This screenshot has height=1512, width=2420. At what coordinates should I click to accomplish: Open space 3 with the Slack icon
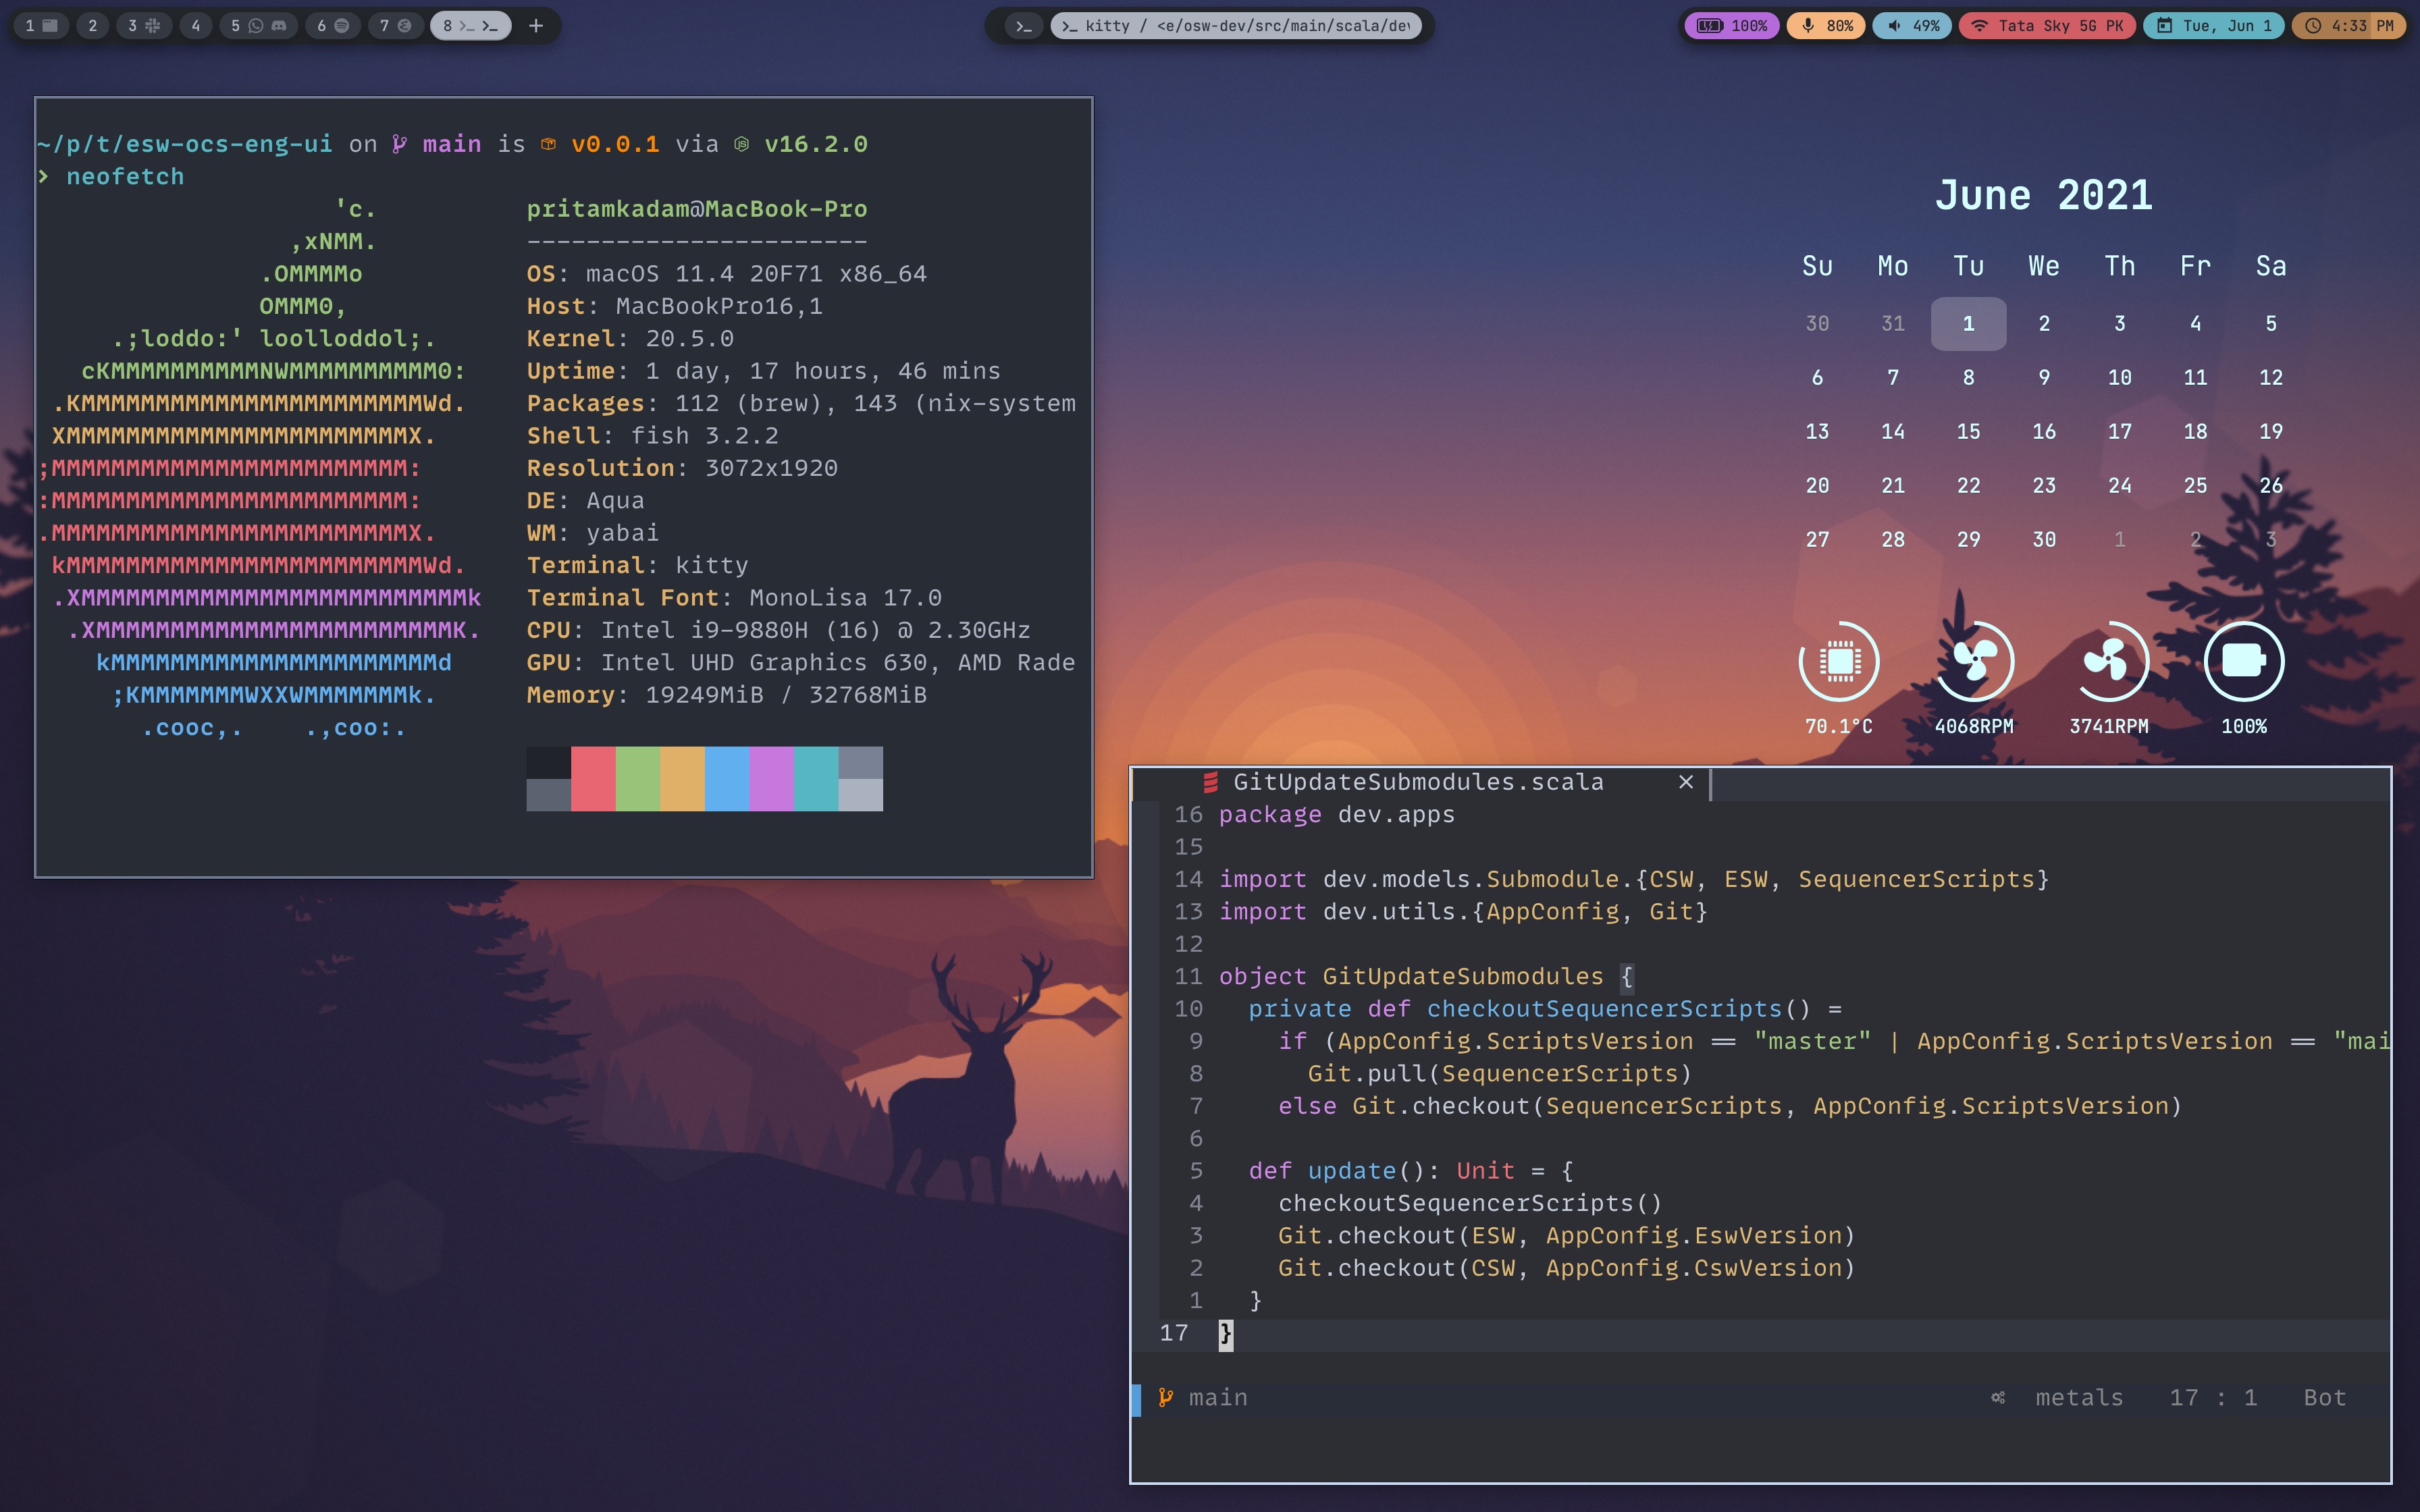pyautogui.click(x=144, y=26)
